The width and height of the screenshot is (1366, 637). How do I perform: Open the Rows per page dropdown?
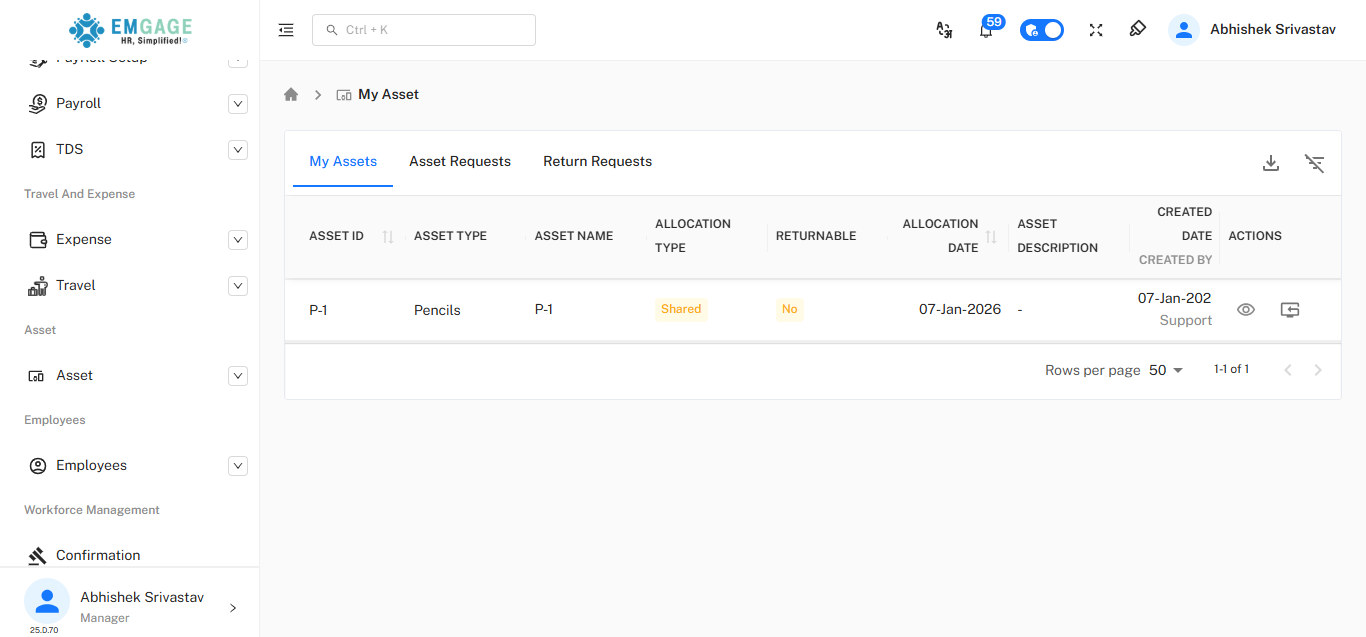pos(1164,370)
